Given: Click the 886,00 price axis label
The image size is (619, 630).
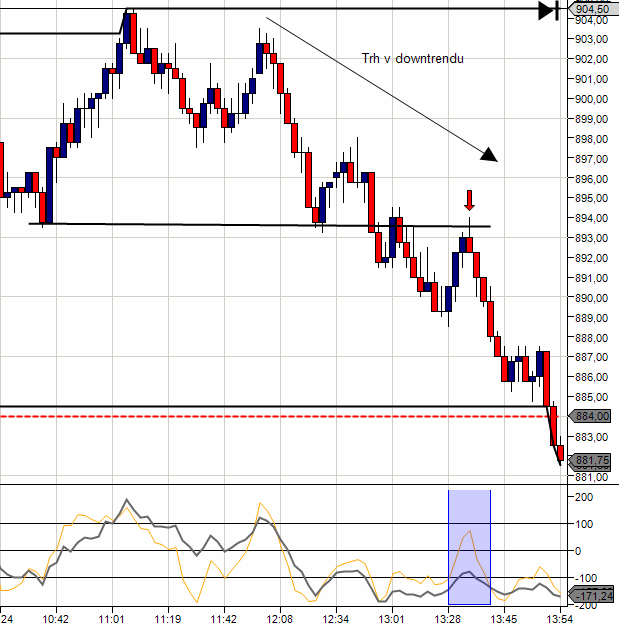Looking at the screenshot, I should (592, 377).
